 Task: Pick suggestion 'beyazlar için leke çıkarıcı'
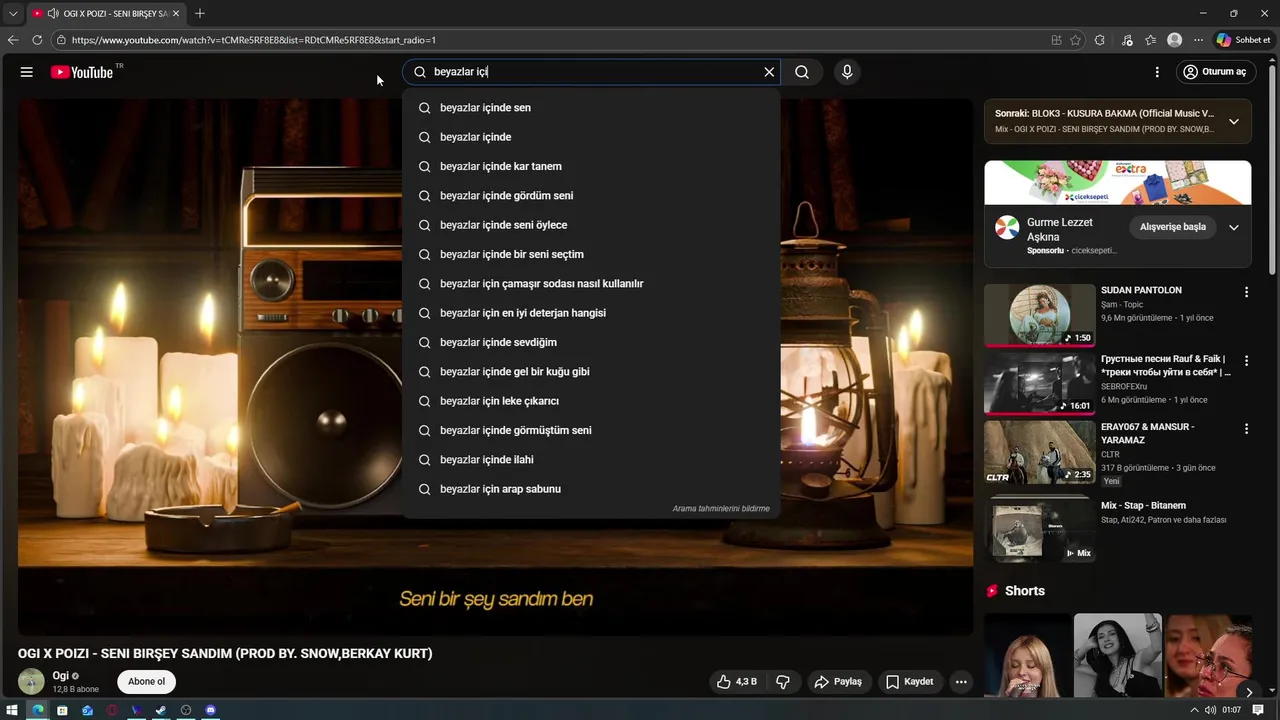tap(591, 401)
